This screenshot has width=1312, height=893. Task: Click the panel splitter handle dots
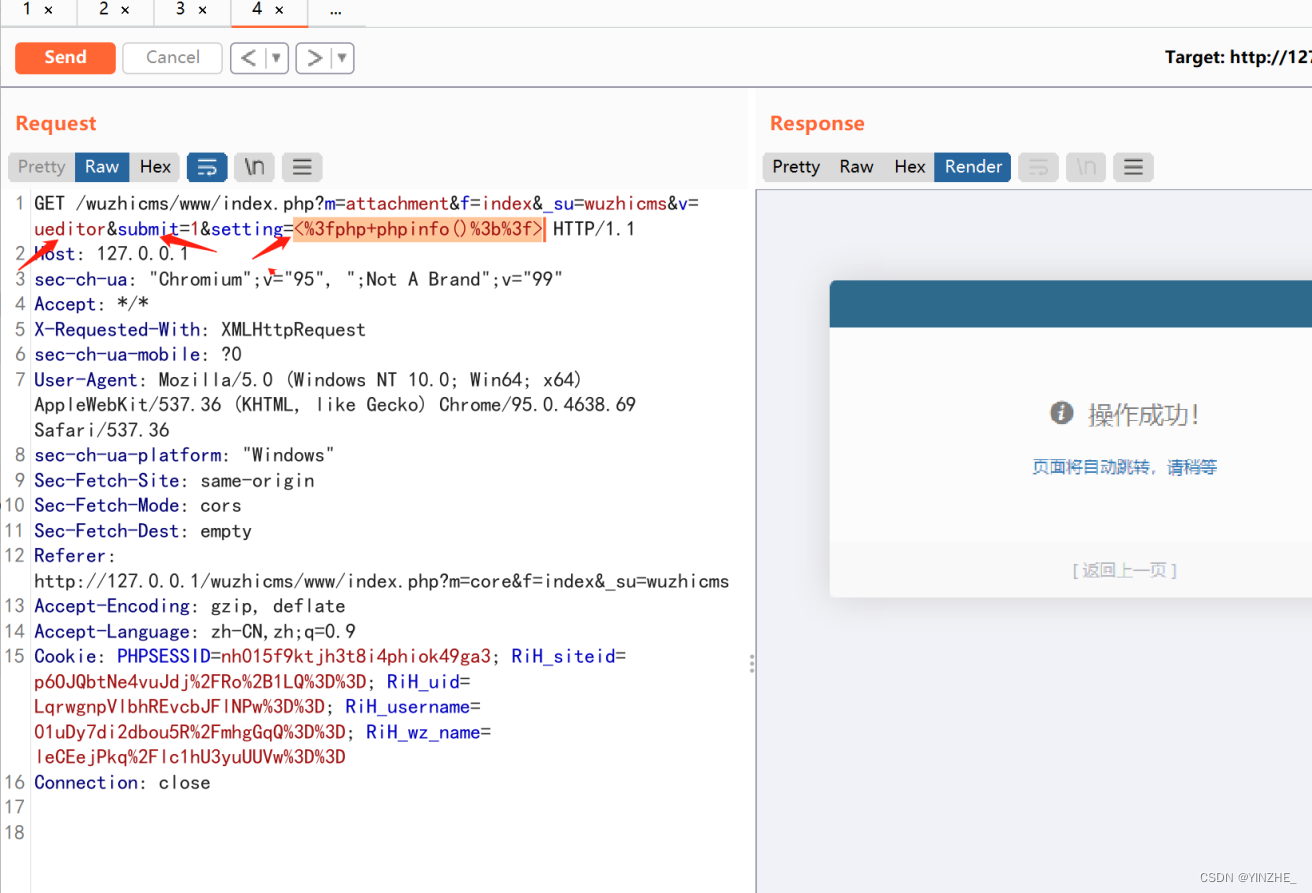(x=751, y=664)
